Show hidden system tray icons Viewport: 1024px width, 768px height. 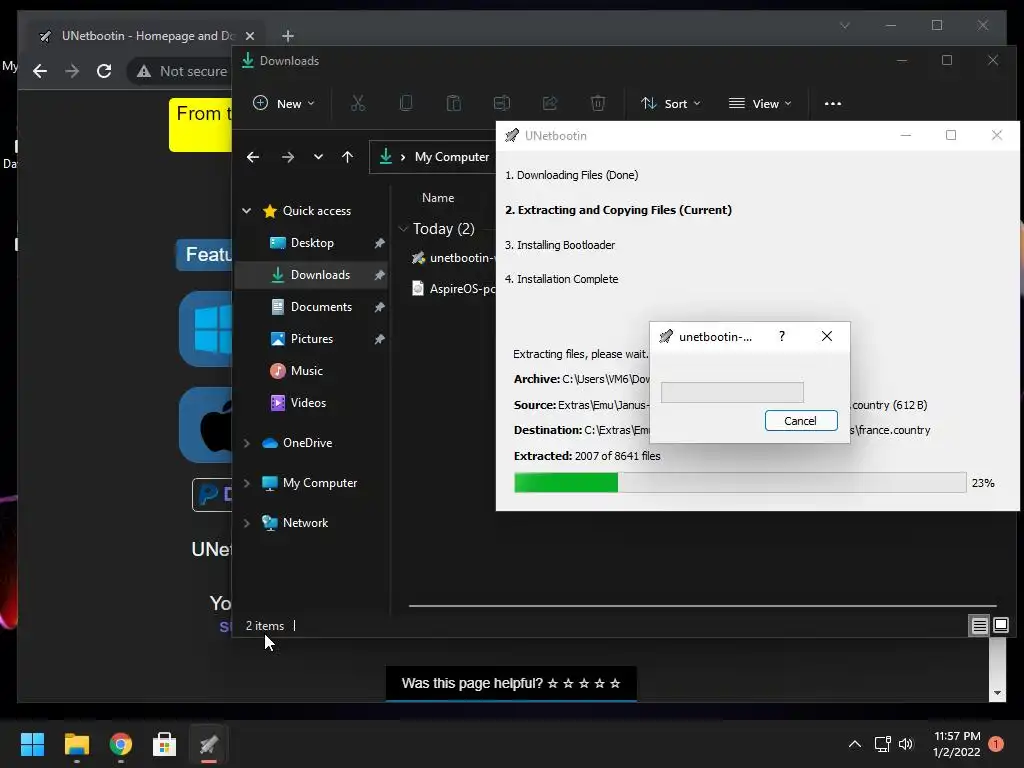854,744
